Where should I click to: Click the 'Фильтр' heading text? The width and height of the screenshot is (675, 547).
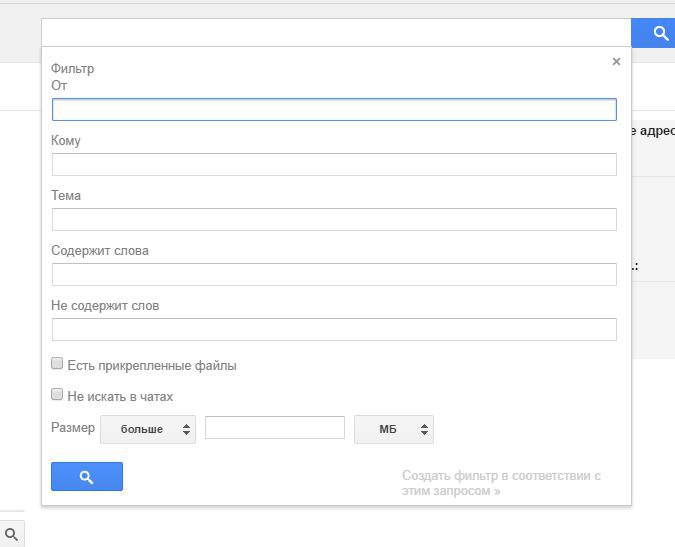point(72,69)
